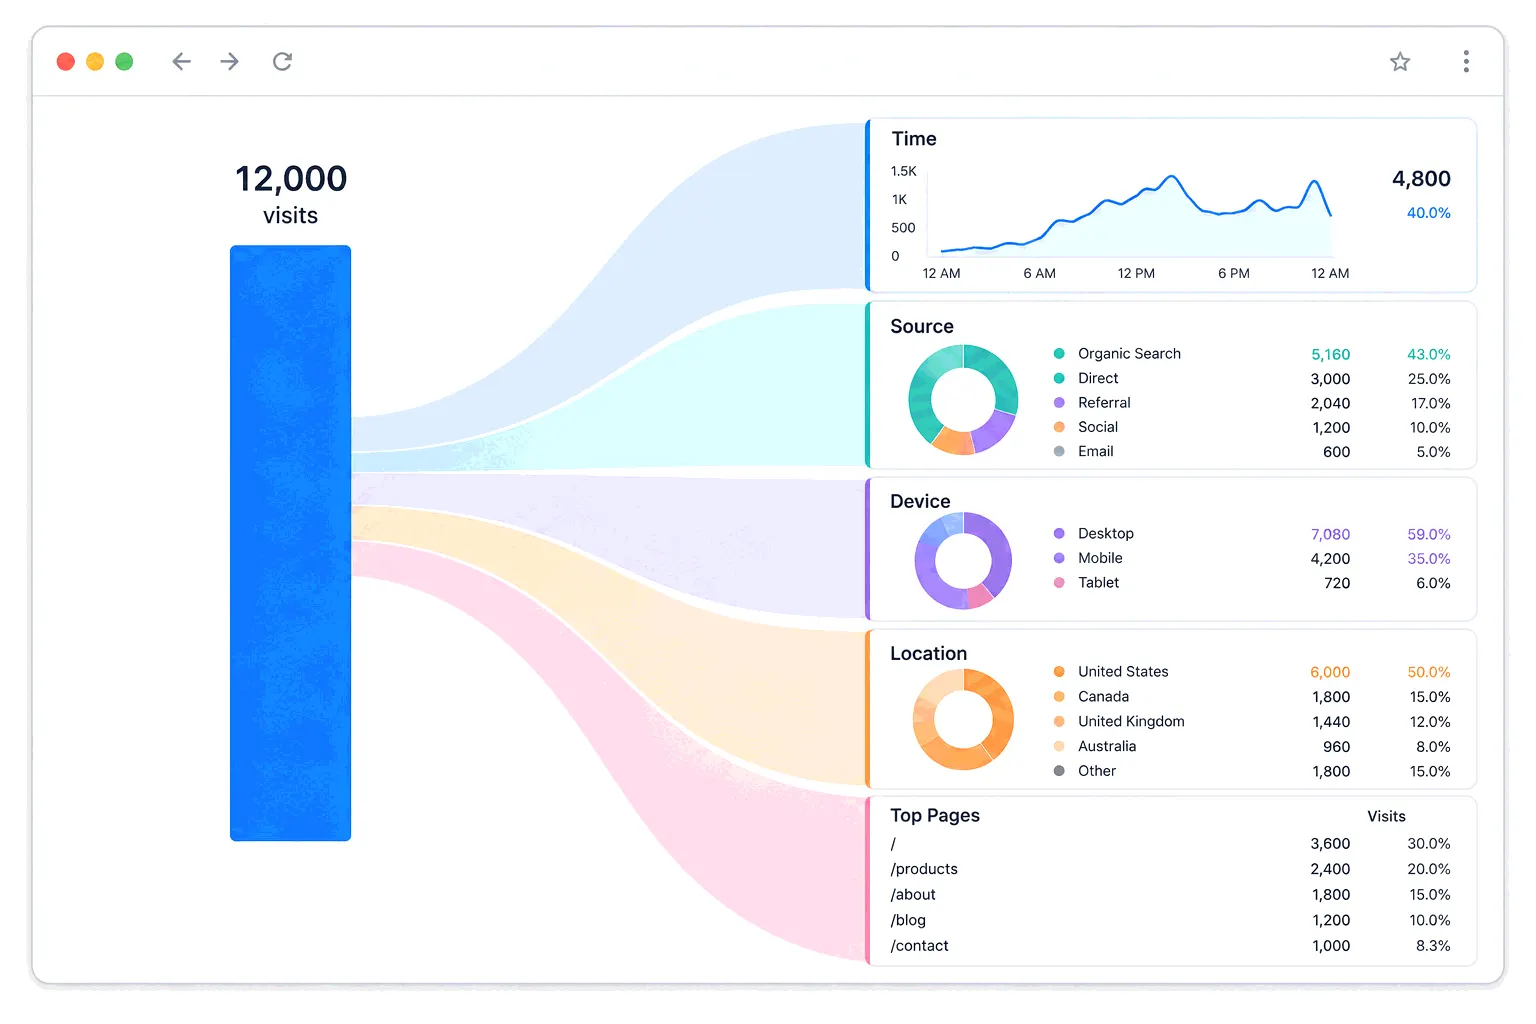Click the Top Pages heading
This screenshot has width=1536, height=1024.
point(935,815)
